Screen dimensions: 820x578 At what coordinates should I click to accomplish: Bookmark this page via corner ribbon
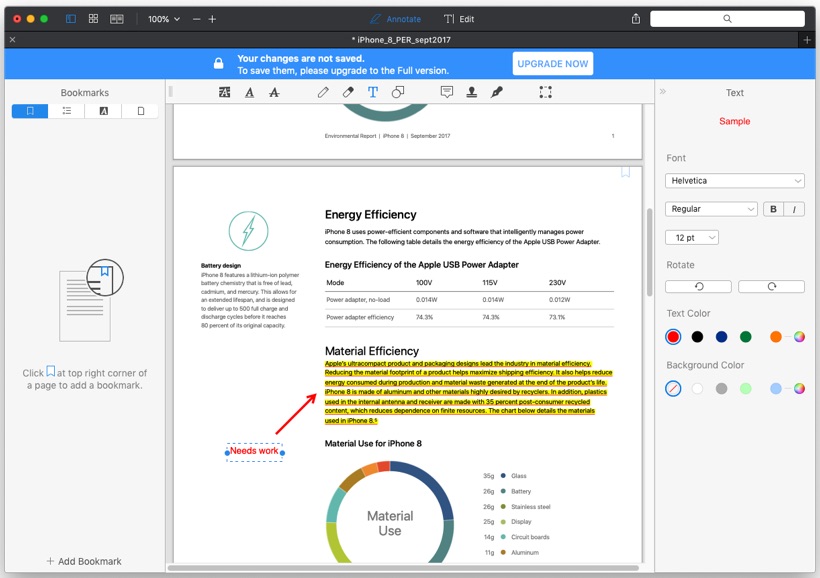coord(625,172)
